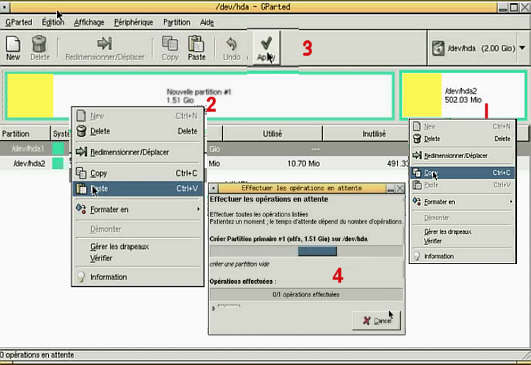This screenshot has height=365, width=531.
Task: Open the /dev/hda device dropdown arrow
Action: [522, 48]
